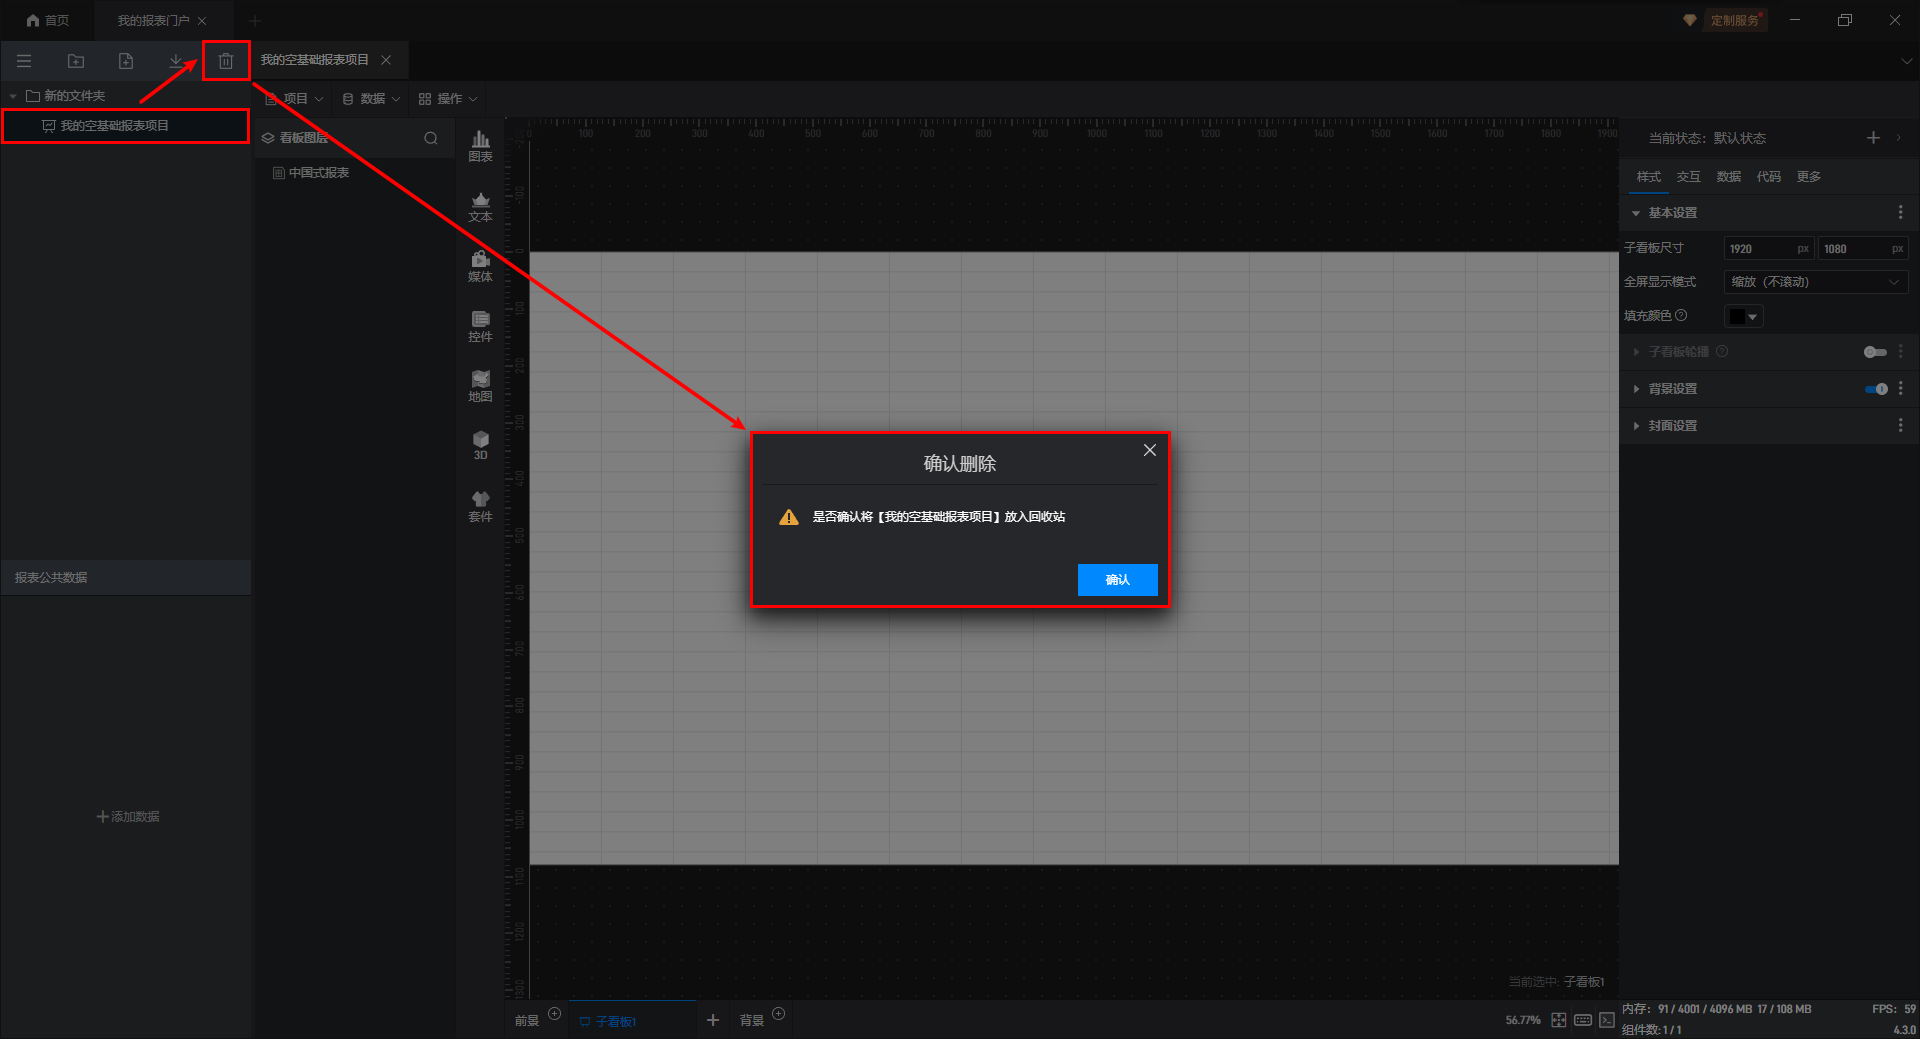Toggle the 子看板轮播 switch

[1875, 352]
